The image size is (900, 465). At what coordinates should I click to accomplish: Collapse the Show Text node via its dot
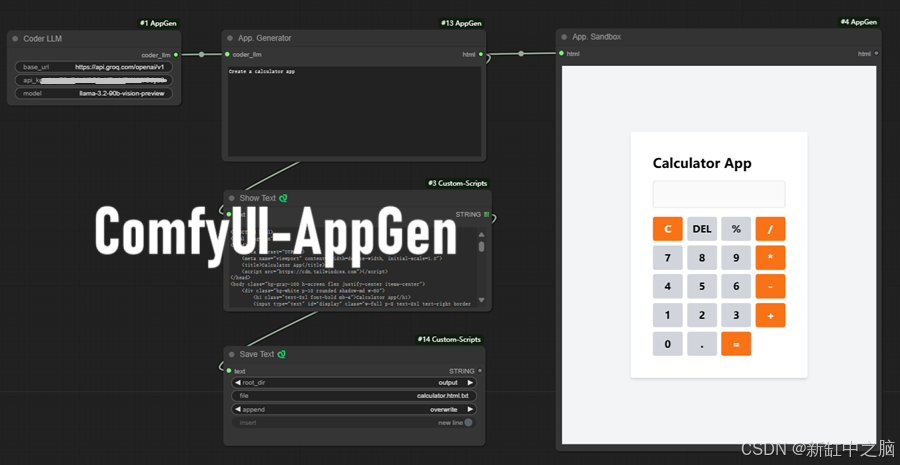pyautogui.click(x=232, y=198)
